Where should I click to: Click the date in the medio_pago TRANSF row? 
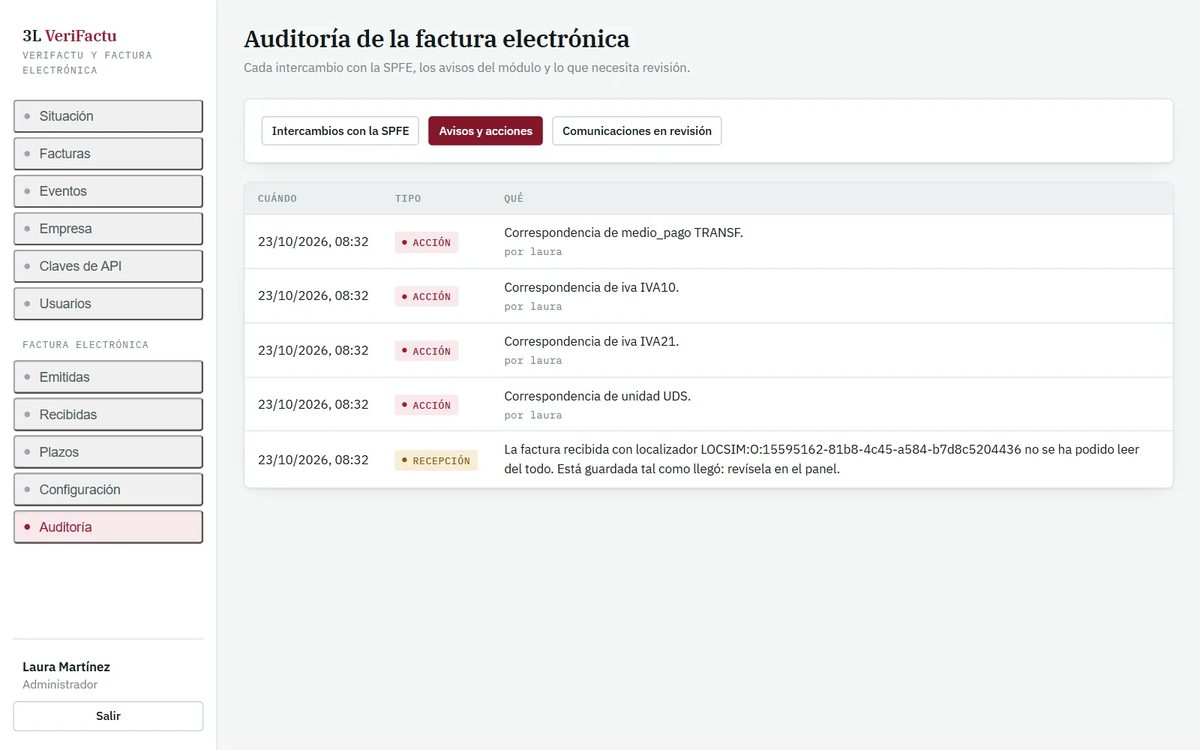[x=313, y=242]
